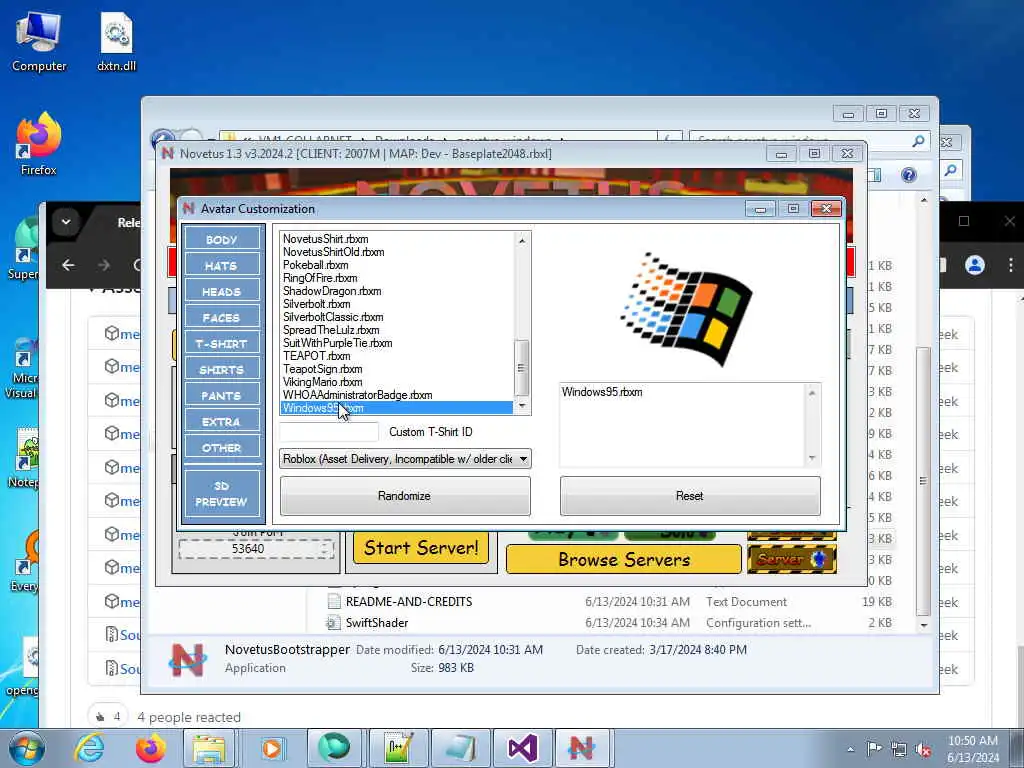Choose RingOfFire.rbxm from the list
1024x768 pixels.
click(x=320, y=278)
